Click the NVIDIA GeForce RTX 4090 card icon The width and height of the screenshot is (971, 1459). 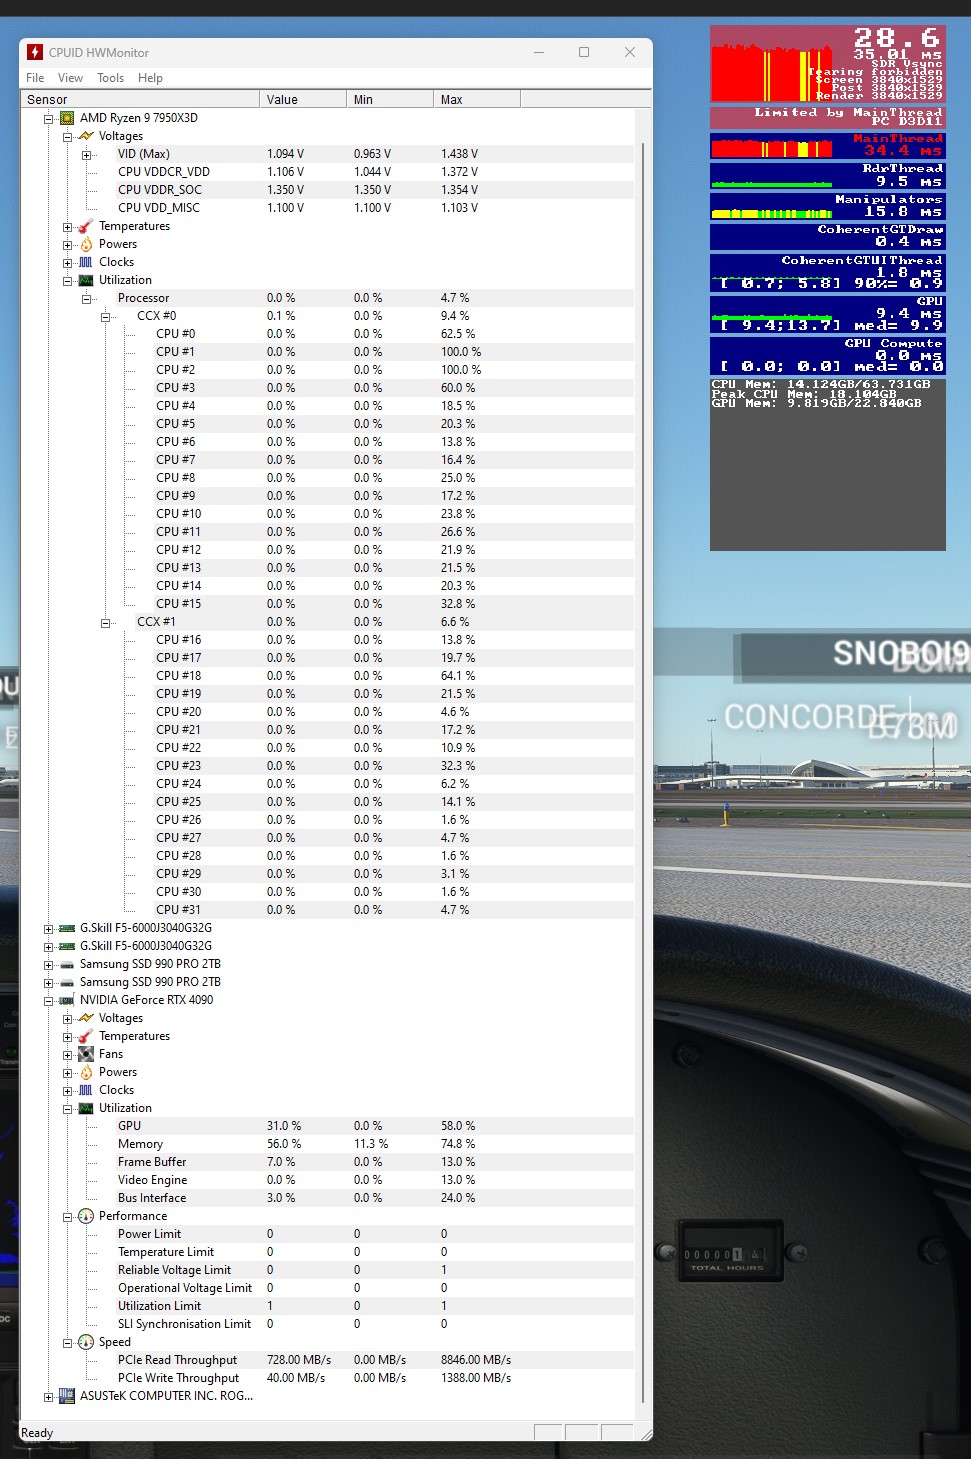pos(67,1000)
